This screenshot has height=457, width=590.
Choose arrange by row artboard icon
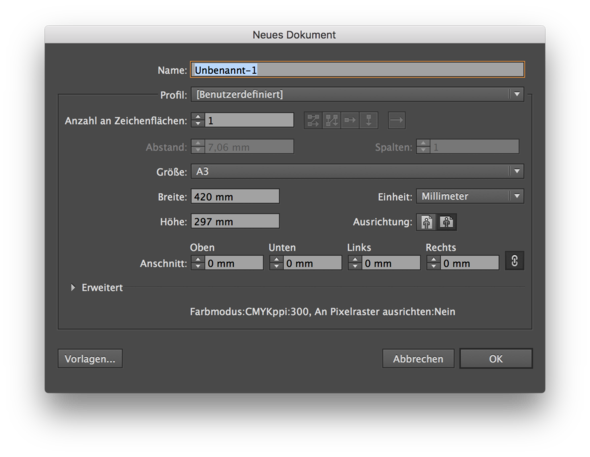[350, 120]
